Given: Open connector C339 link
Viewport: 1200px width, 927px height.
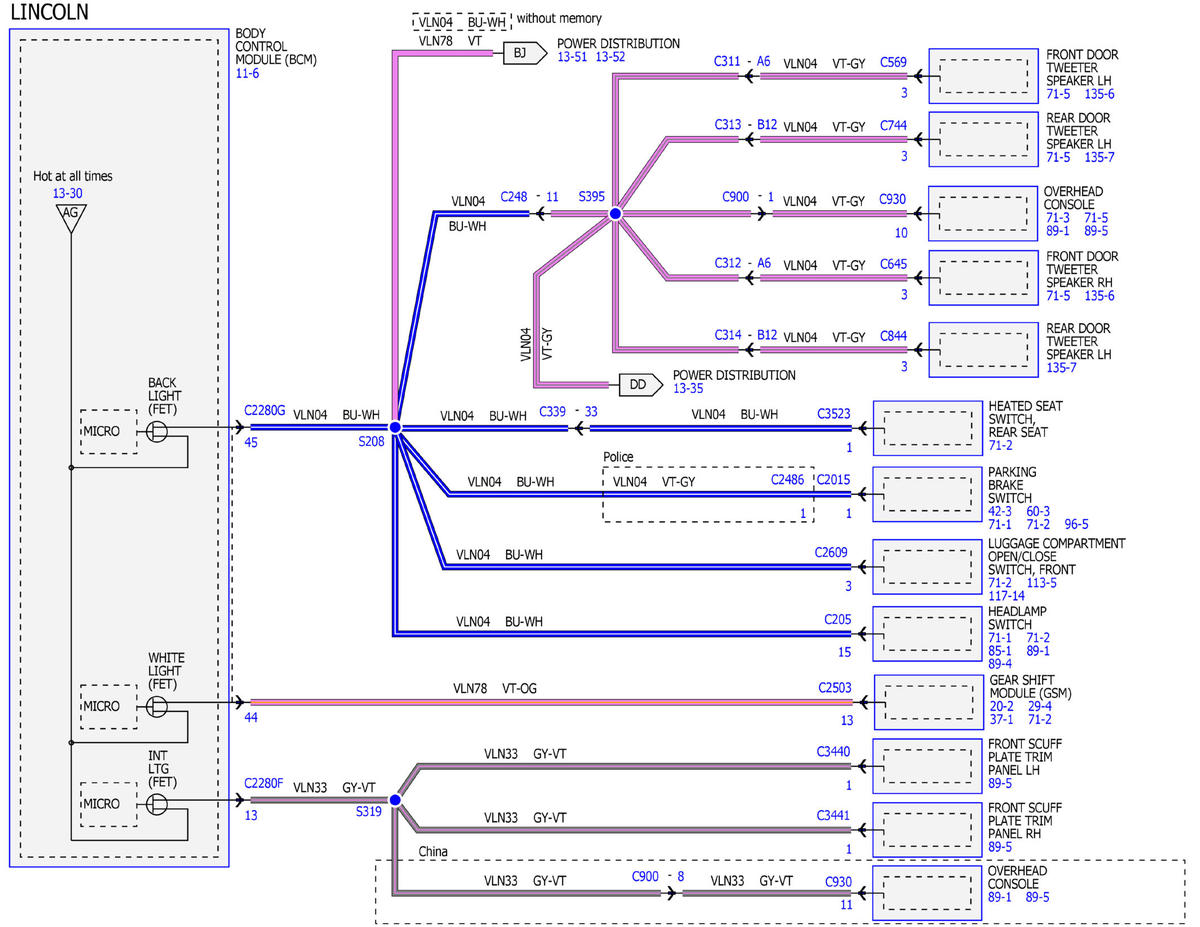Looking at the screenshot, I should click(x=552, y=411).
